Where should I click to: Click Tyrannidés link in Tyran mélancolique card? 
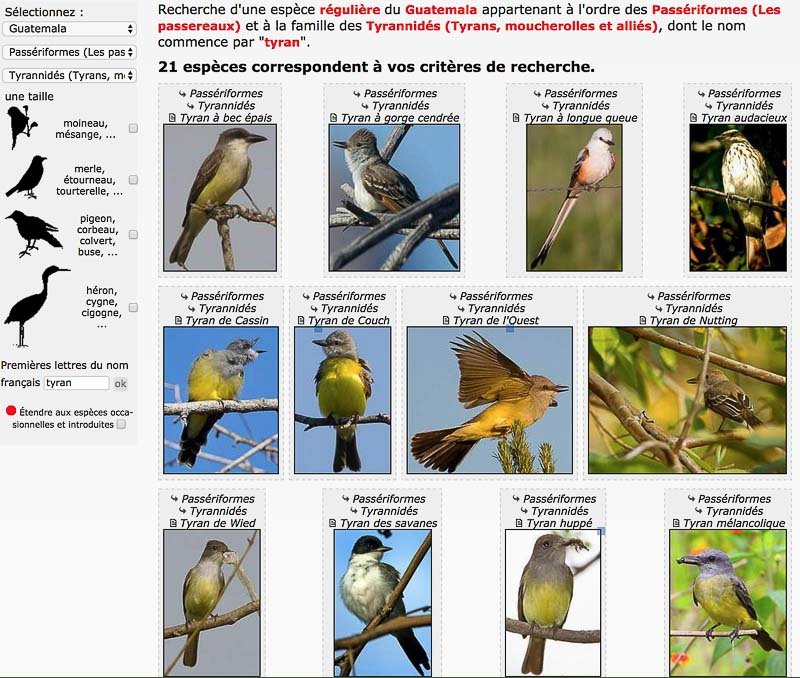(x=735, y=511)
